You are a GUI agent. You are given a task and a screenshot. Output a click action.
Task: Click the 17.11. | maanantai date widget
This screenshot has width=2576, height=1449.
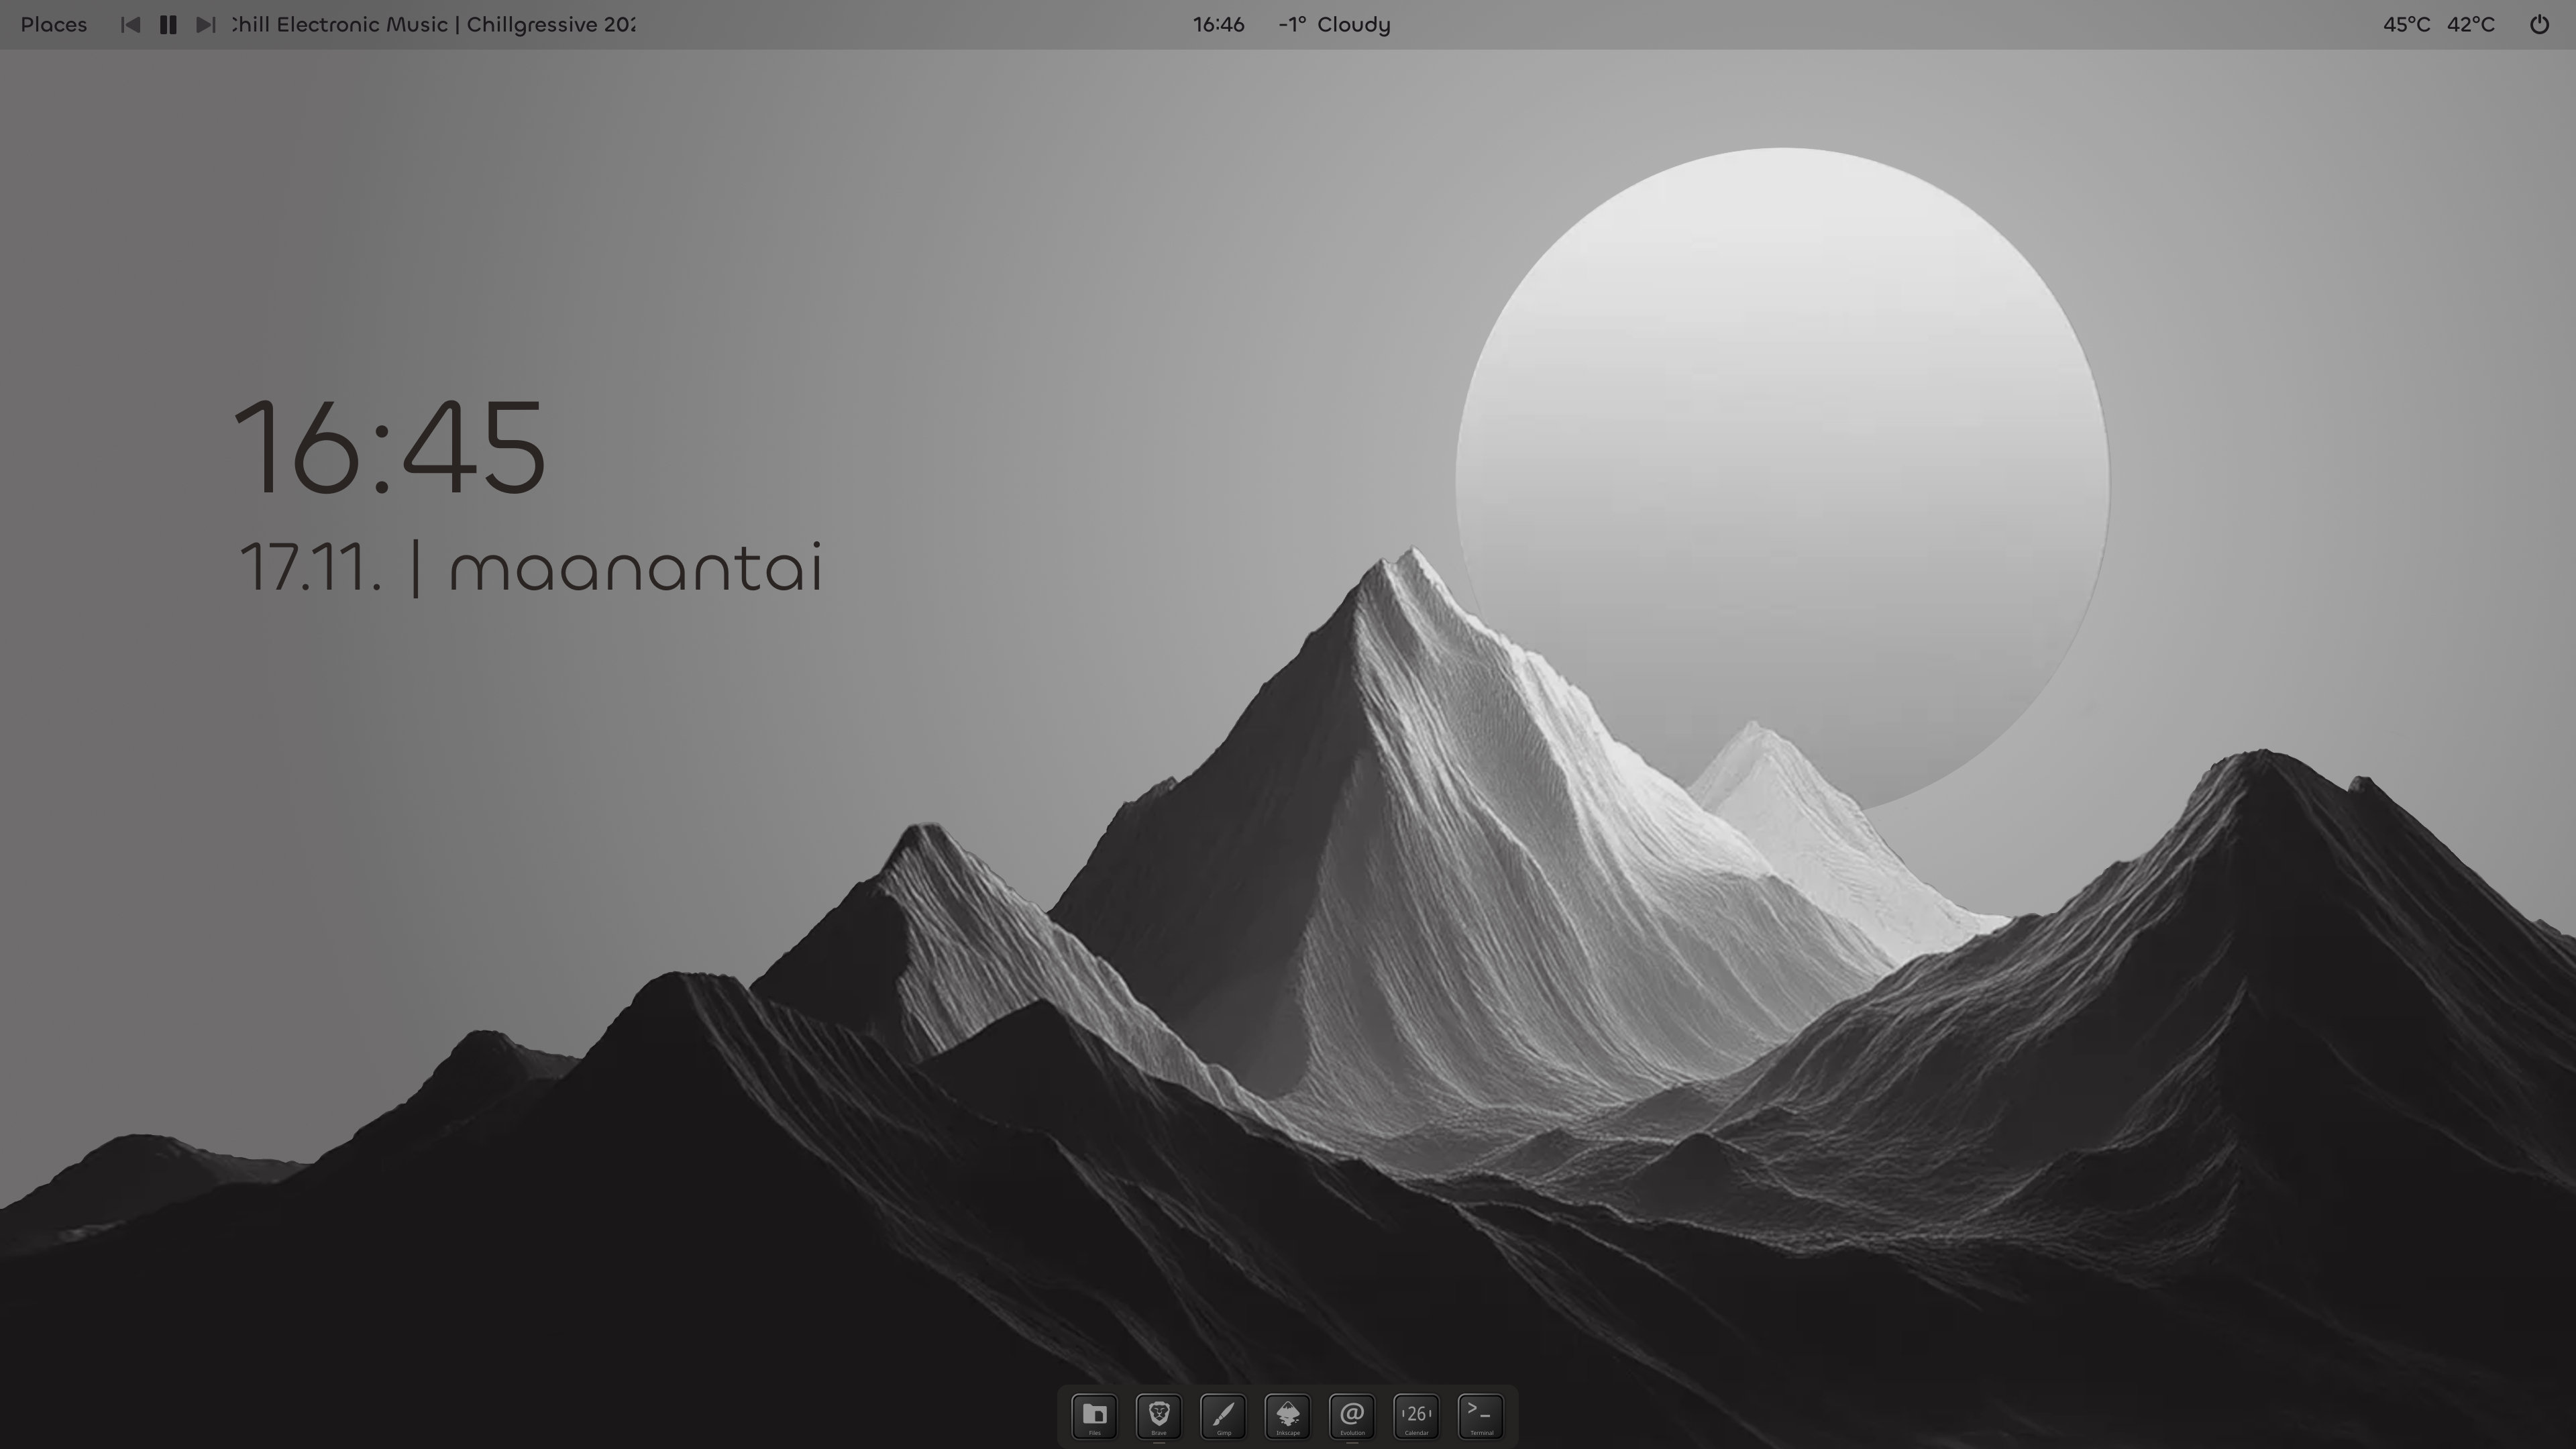pos(530,568)
